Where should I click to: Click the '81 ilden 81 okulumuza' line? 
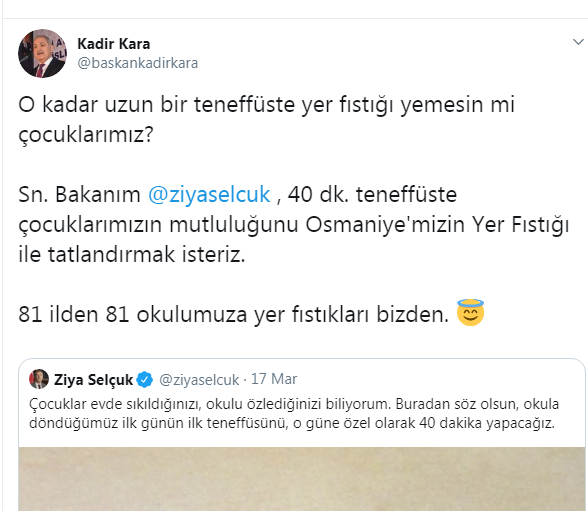[x=233, y=314]
